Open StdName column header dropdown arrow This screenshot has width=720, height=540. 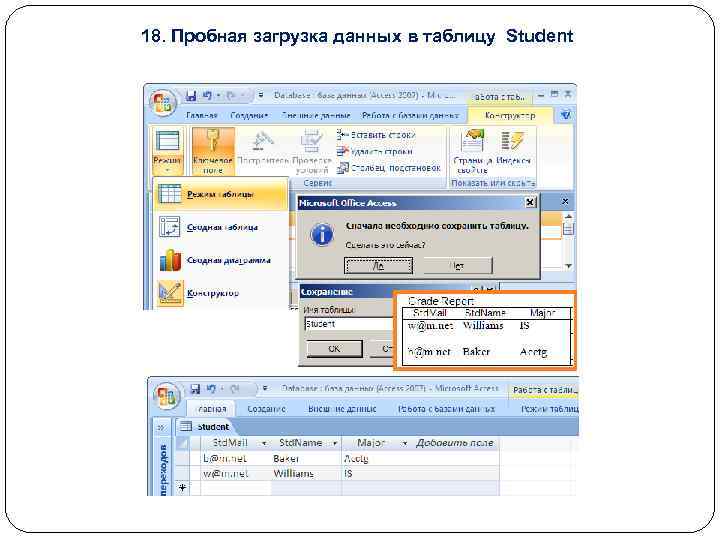[335, 444]
